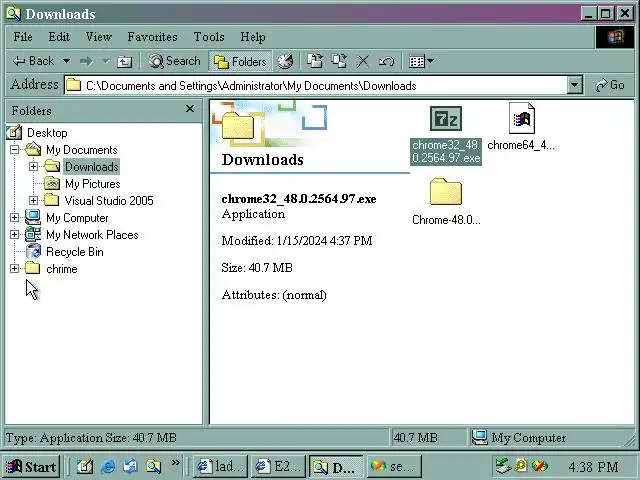Click the Forward arrow in toolbar

coord(86,61)
